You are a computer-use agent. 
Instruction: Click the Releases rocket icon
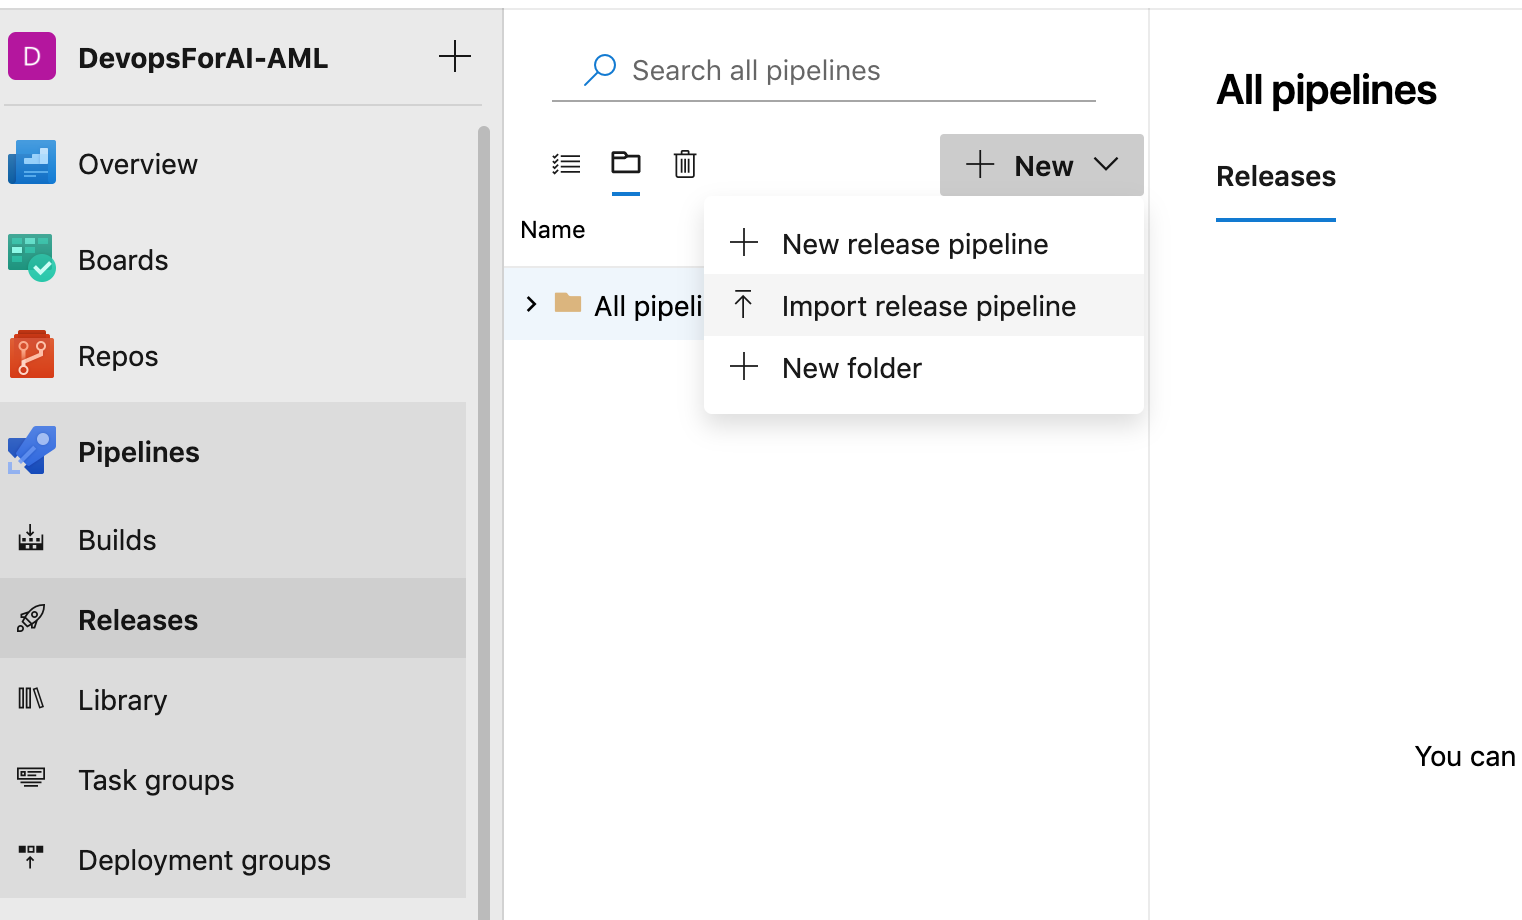31,619
